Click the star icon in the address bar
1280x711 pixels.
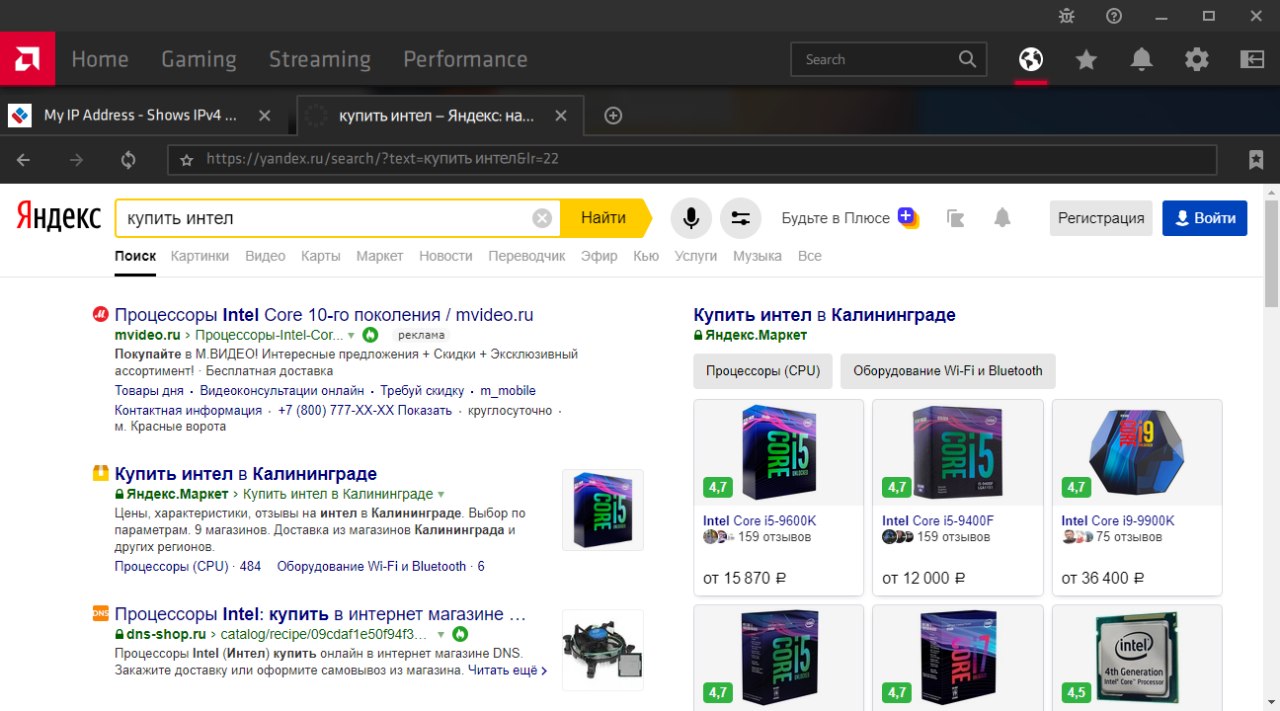[186, 160]
